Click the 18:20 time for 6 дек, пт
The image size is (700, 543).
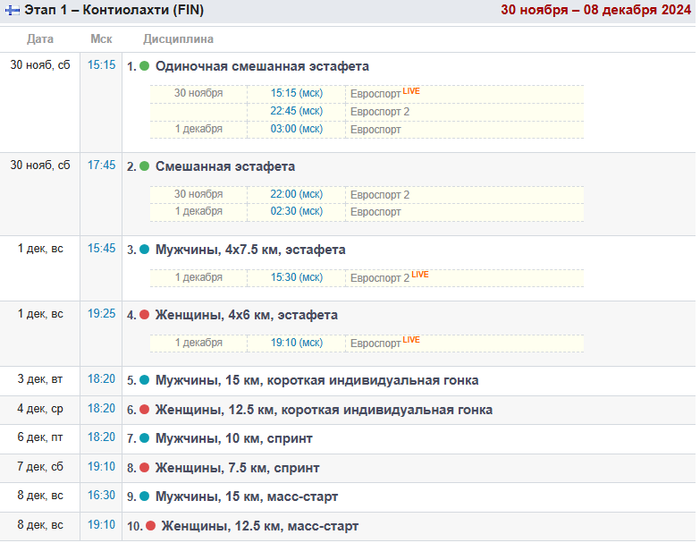tap(101, 437)
